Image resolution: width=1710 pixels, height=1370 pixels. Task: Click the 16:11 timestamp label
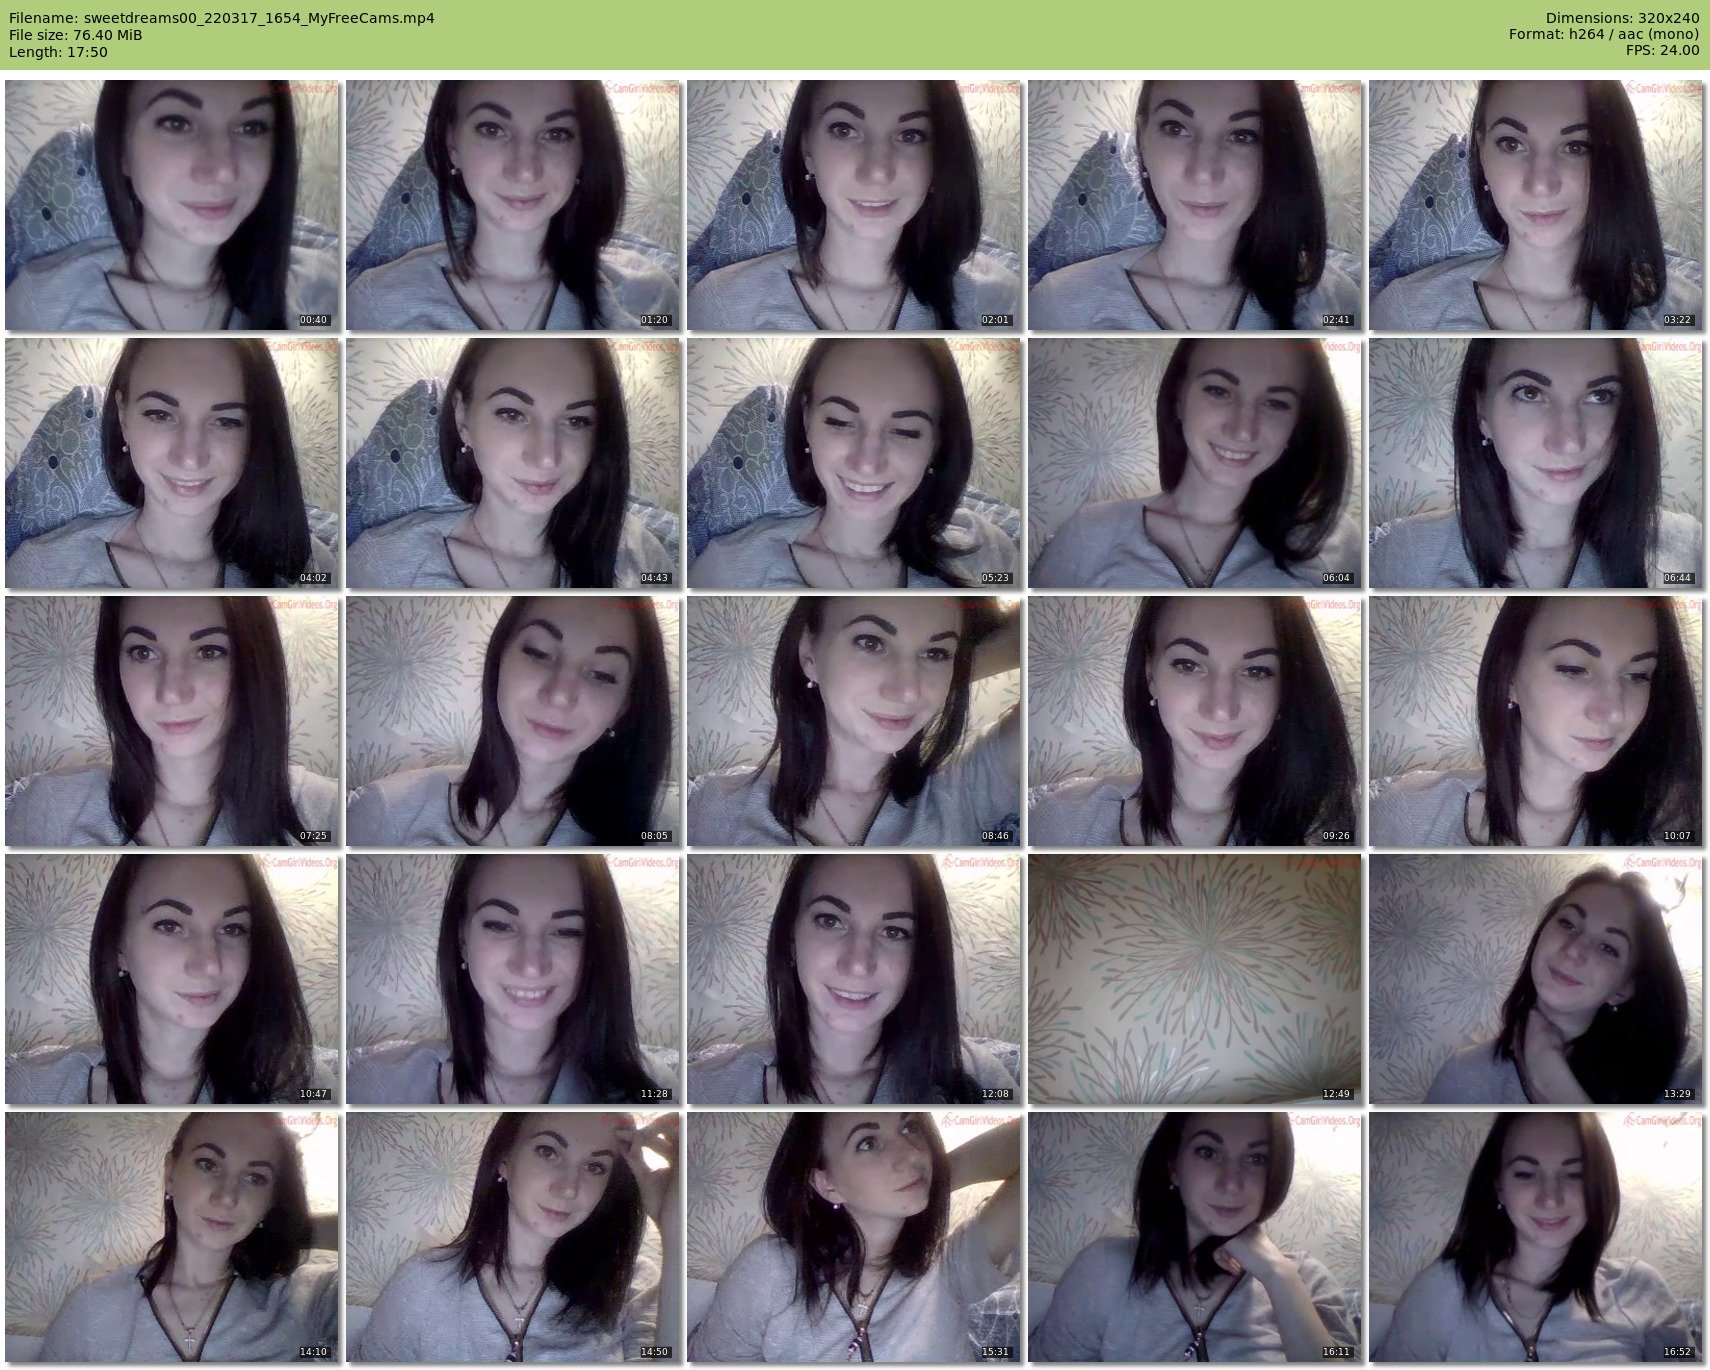tap(1336, 1352)
